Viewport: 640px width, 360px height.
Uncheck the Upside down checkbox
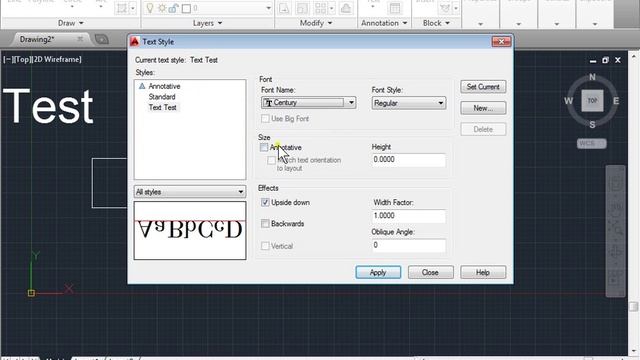pyautogui.click(x=265, y=202)
